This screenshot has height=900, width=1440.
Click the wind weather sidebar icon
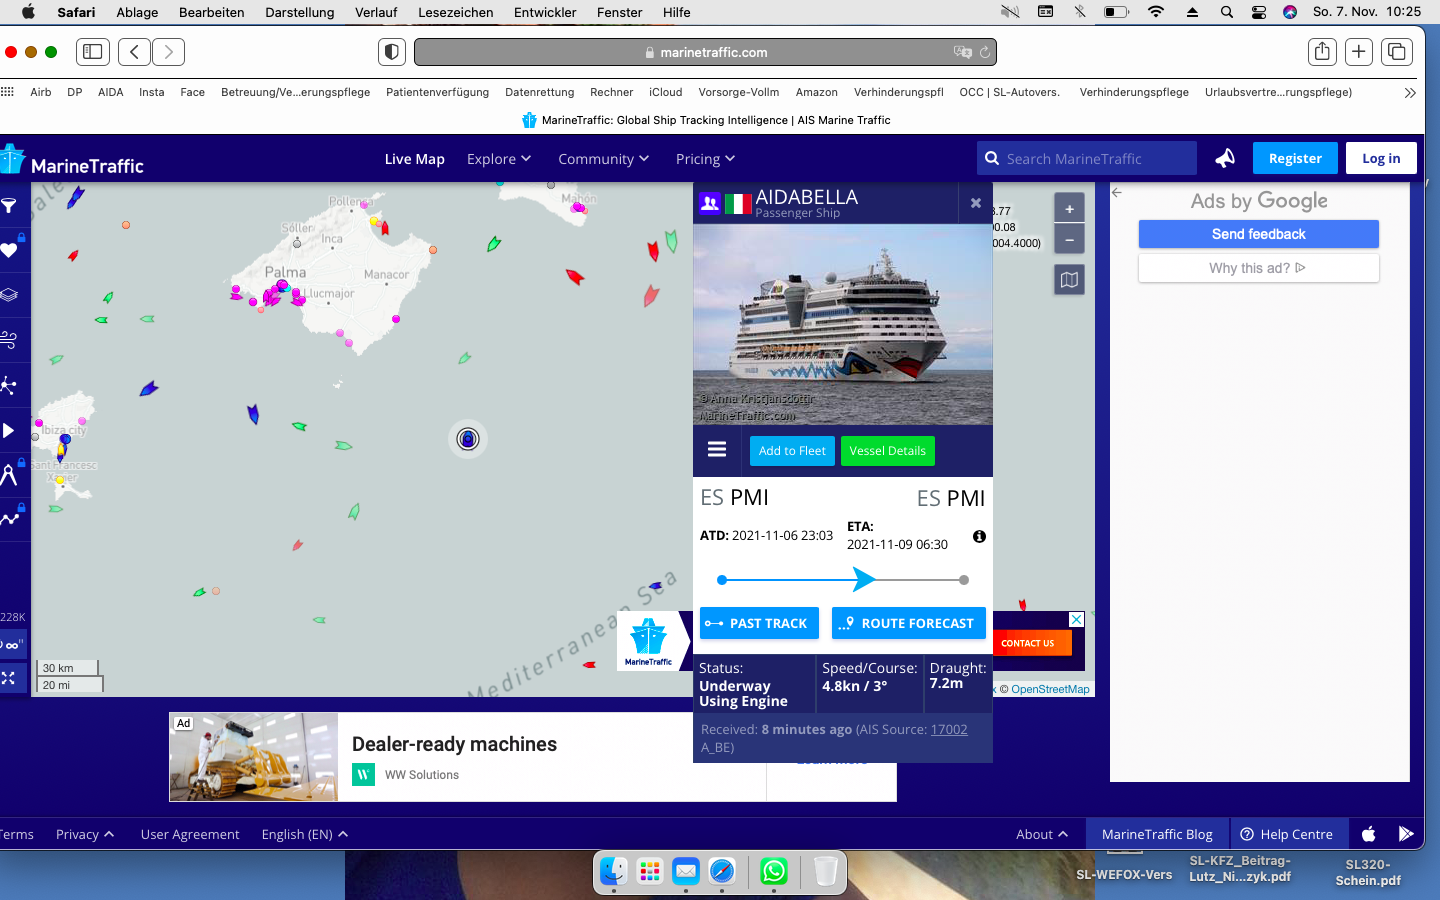pyautogui.click(x=9, y=340)
